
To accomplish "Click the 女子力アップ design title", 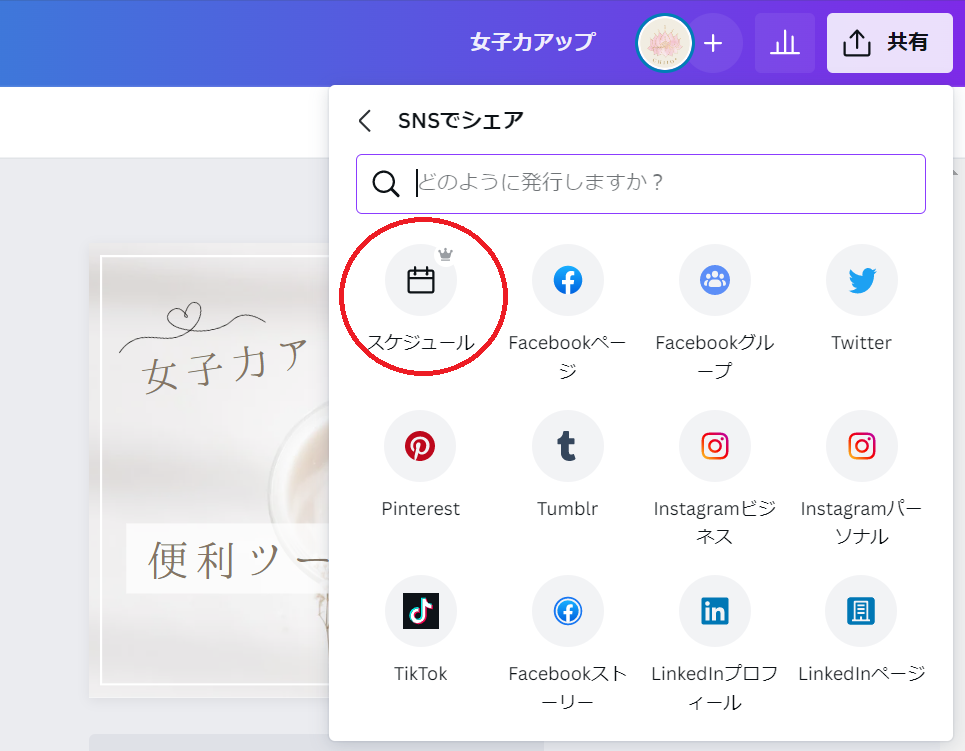I will pyautogui.click(x=532, y=42).
